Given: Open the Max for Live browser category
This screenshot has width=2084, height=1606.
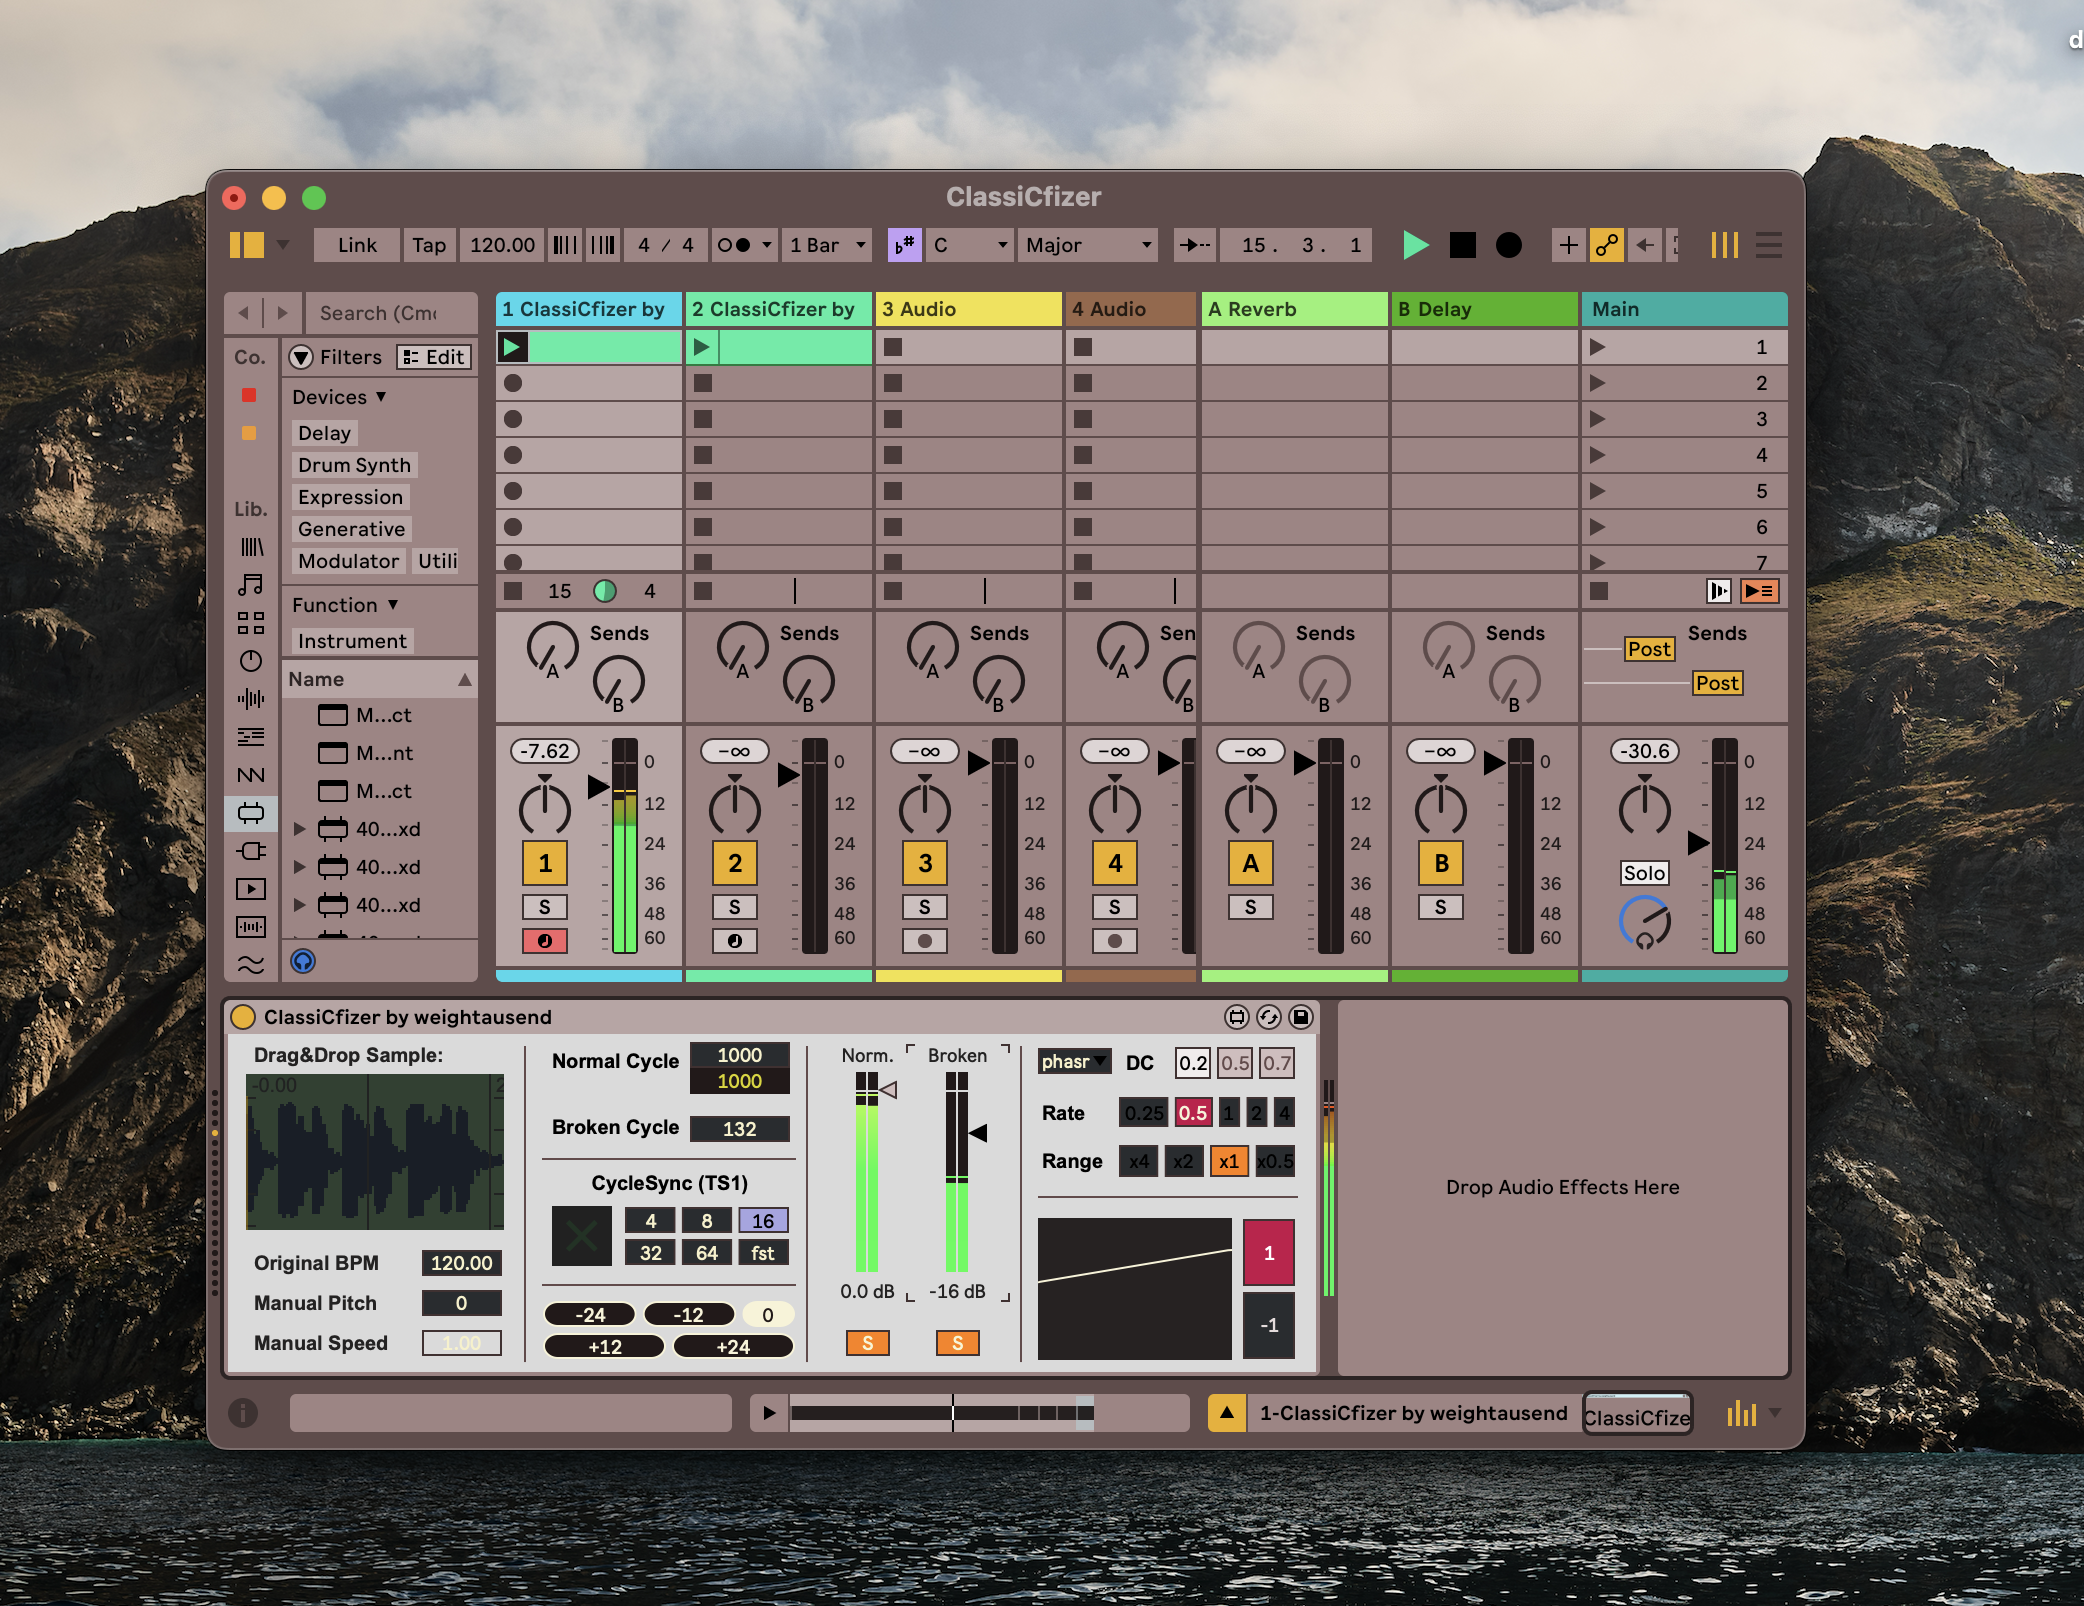Looking at the screenshot, I should tap(251, 812).
